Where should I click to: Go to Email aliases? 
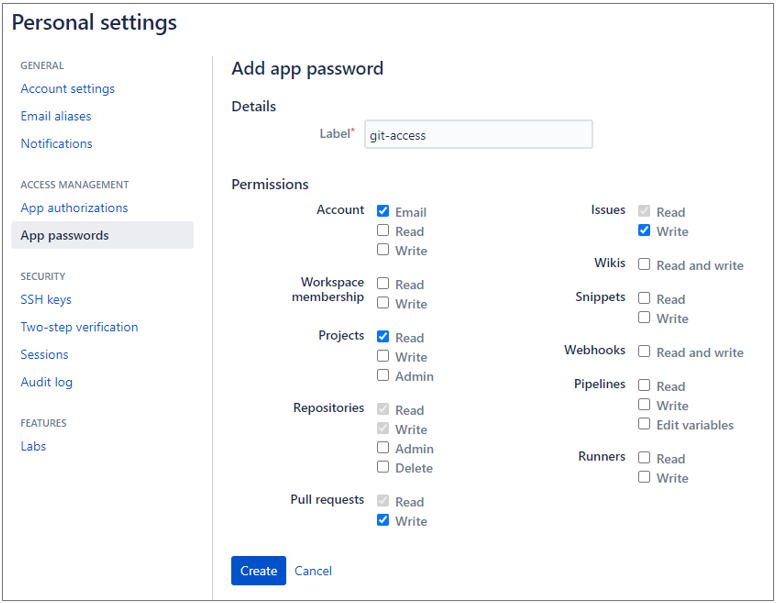click(x=56, y=116)
